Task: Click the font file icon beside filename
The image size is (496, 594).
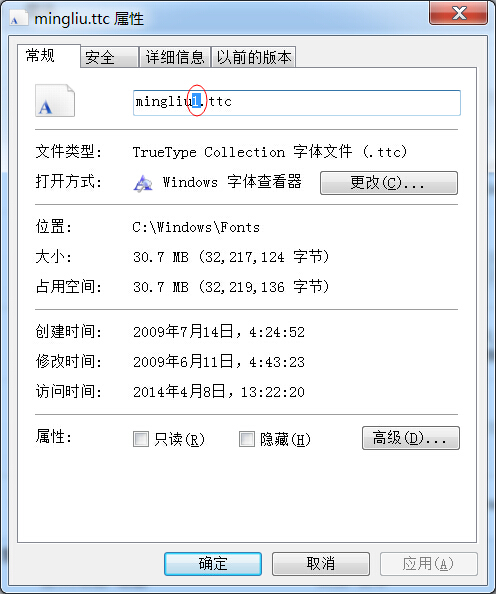Action: pyautogui.click(x=55, y=100)
